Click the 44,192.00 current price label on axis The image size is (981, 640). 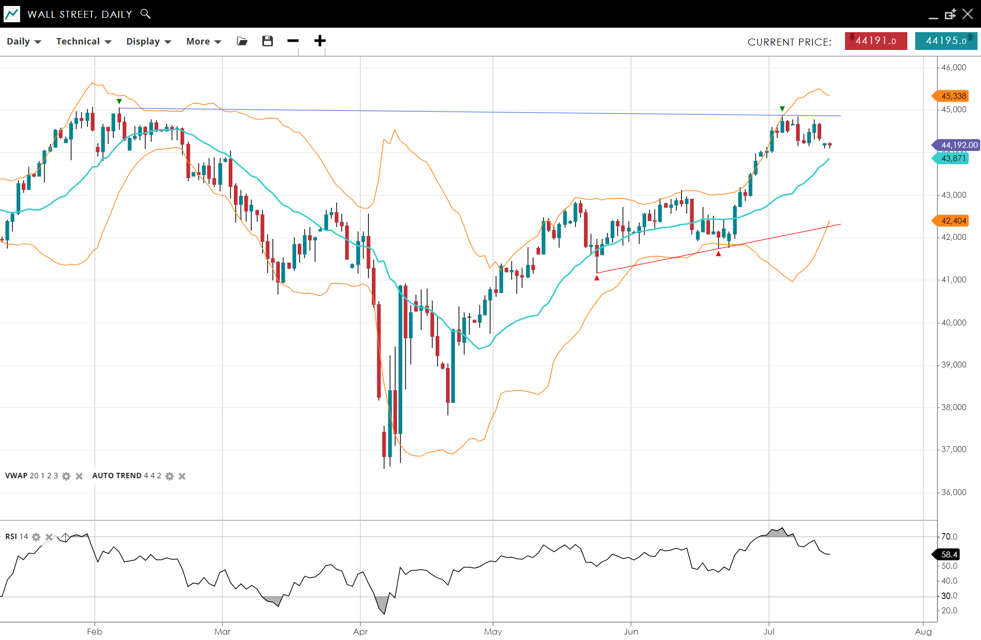958,145
